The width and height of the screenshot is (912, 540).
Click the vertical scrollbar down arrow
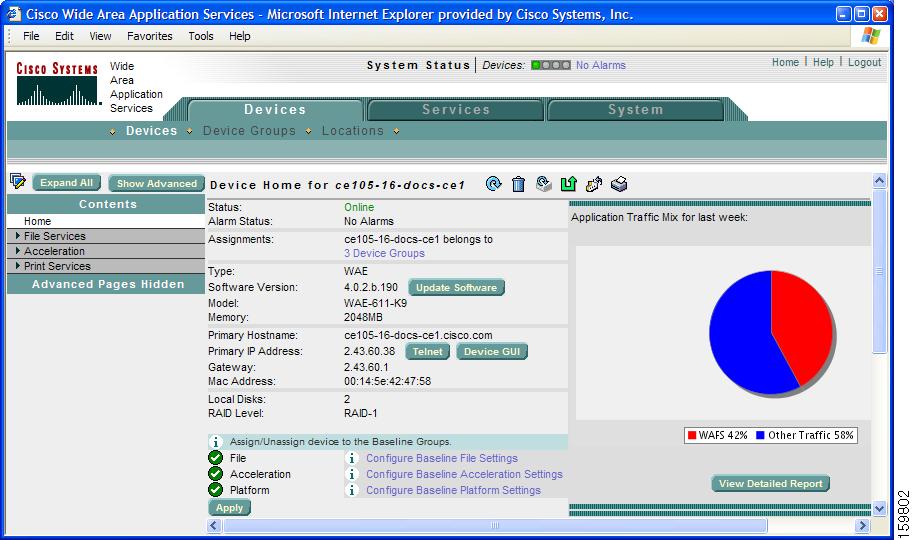click(879, 509)
